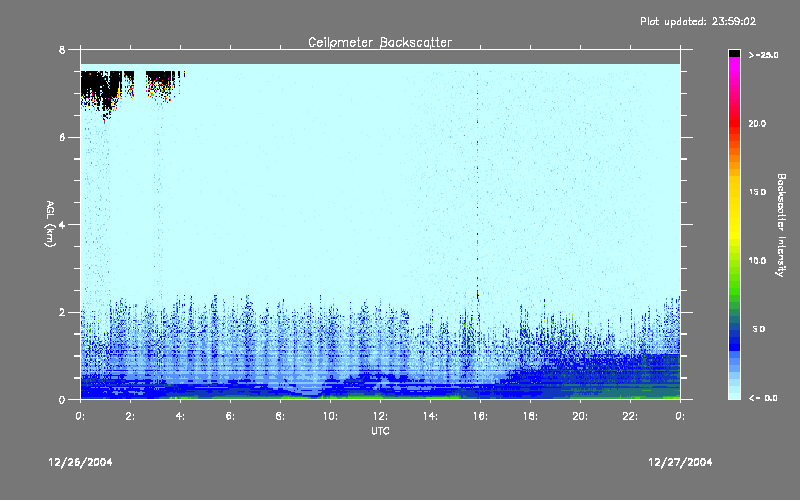
Task: Click the first '0:' label starting the UTC axis
Action: pos(80,416)
